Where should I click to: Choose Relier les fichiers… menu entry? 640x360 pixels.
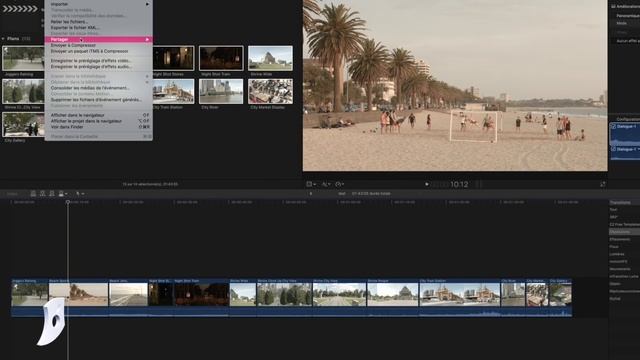(98, 22)
